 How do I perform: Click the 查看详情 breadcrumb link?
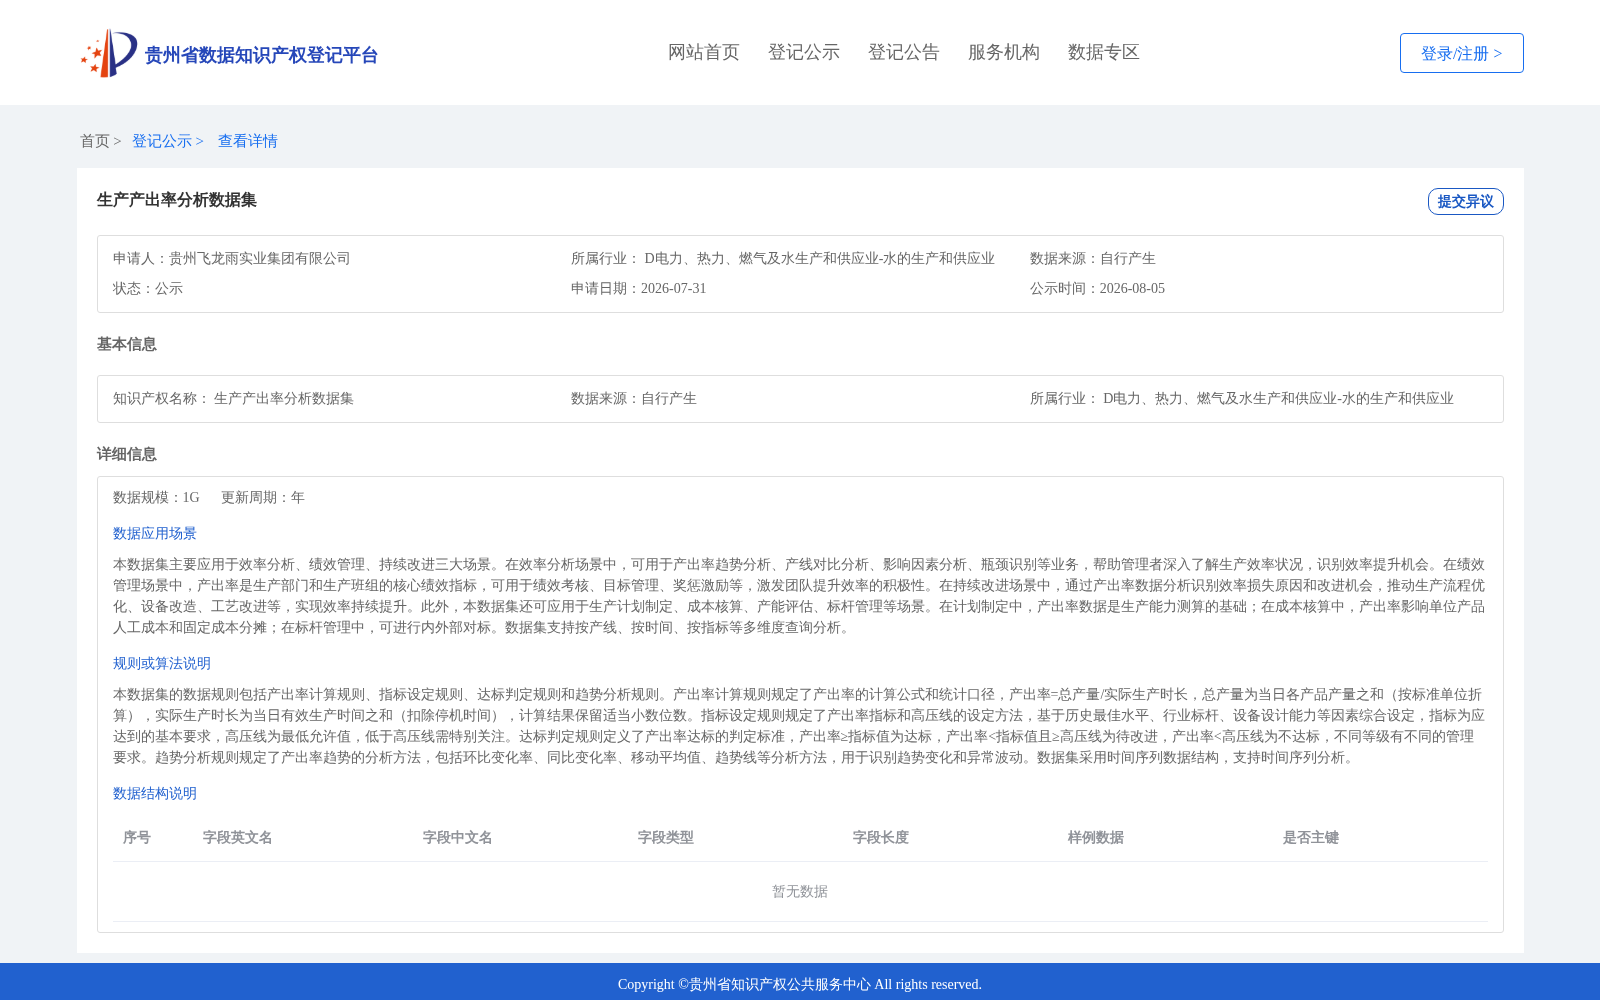tap(248, 141)
